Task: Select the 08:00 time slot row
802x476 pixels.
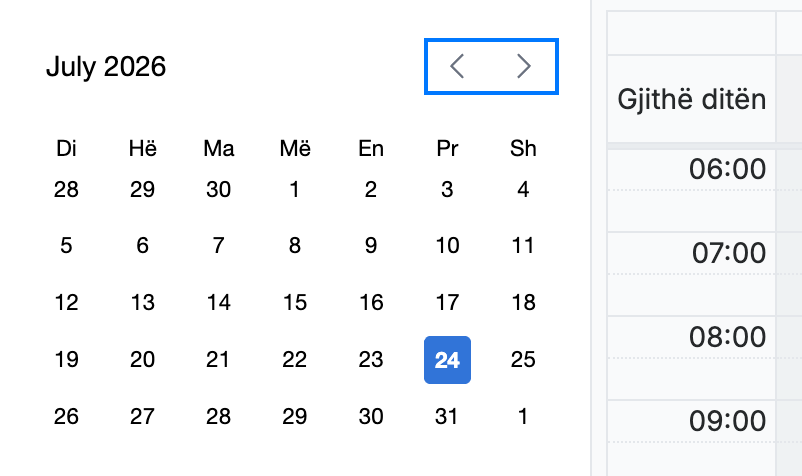Action: [691, 357]
